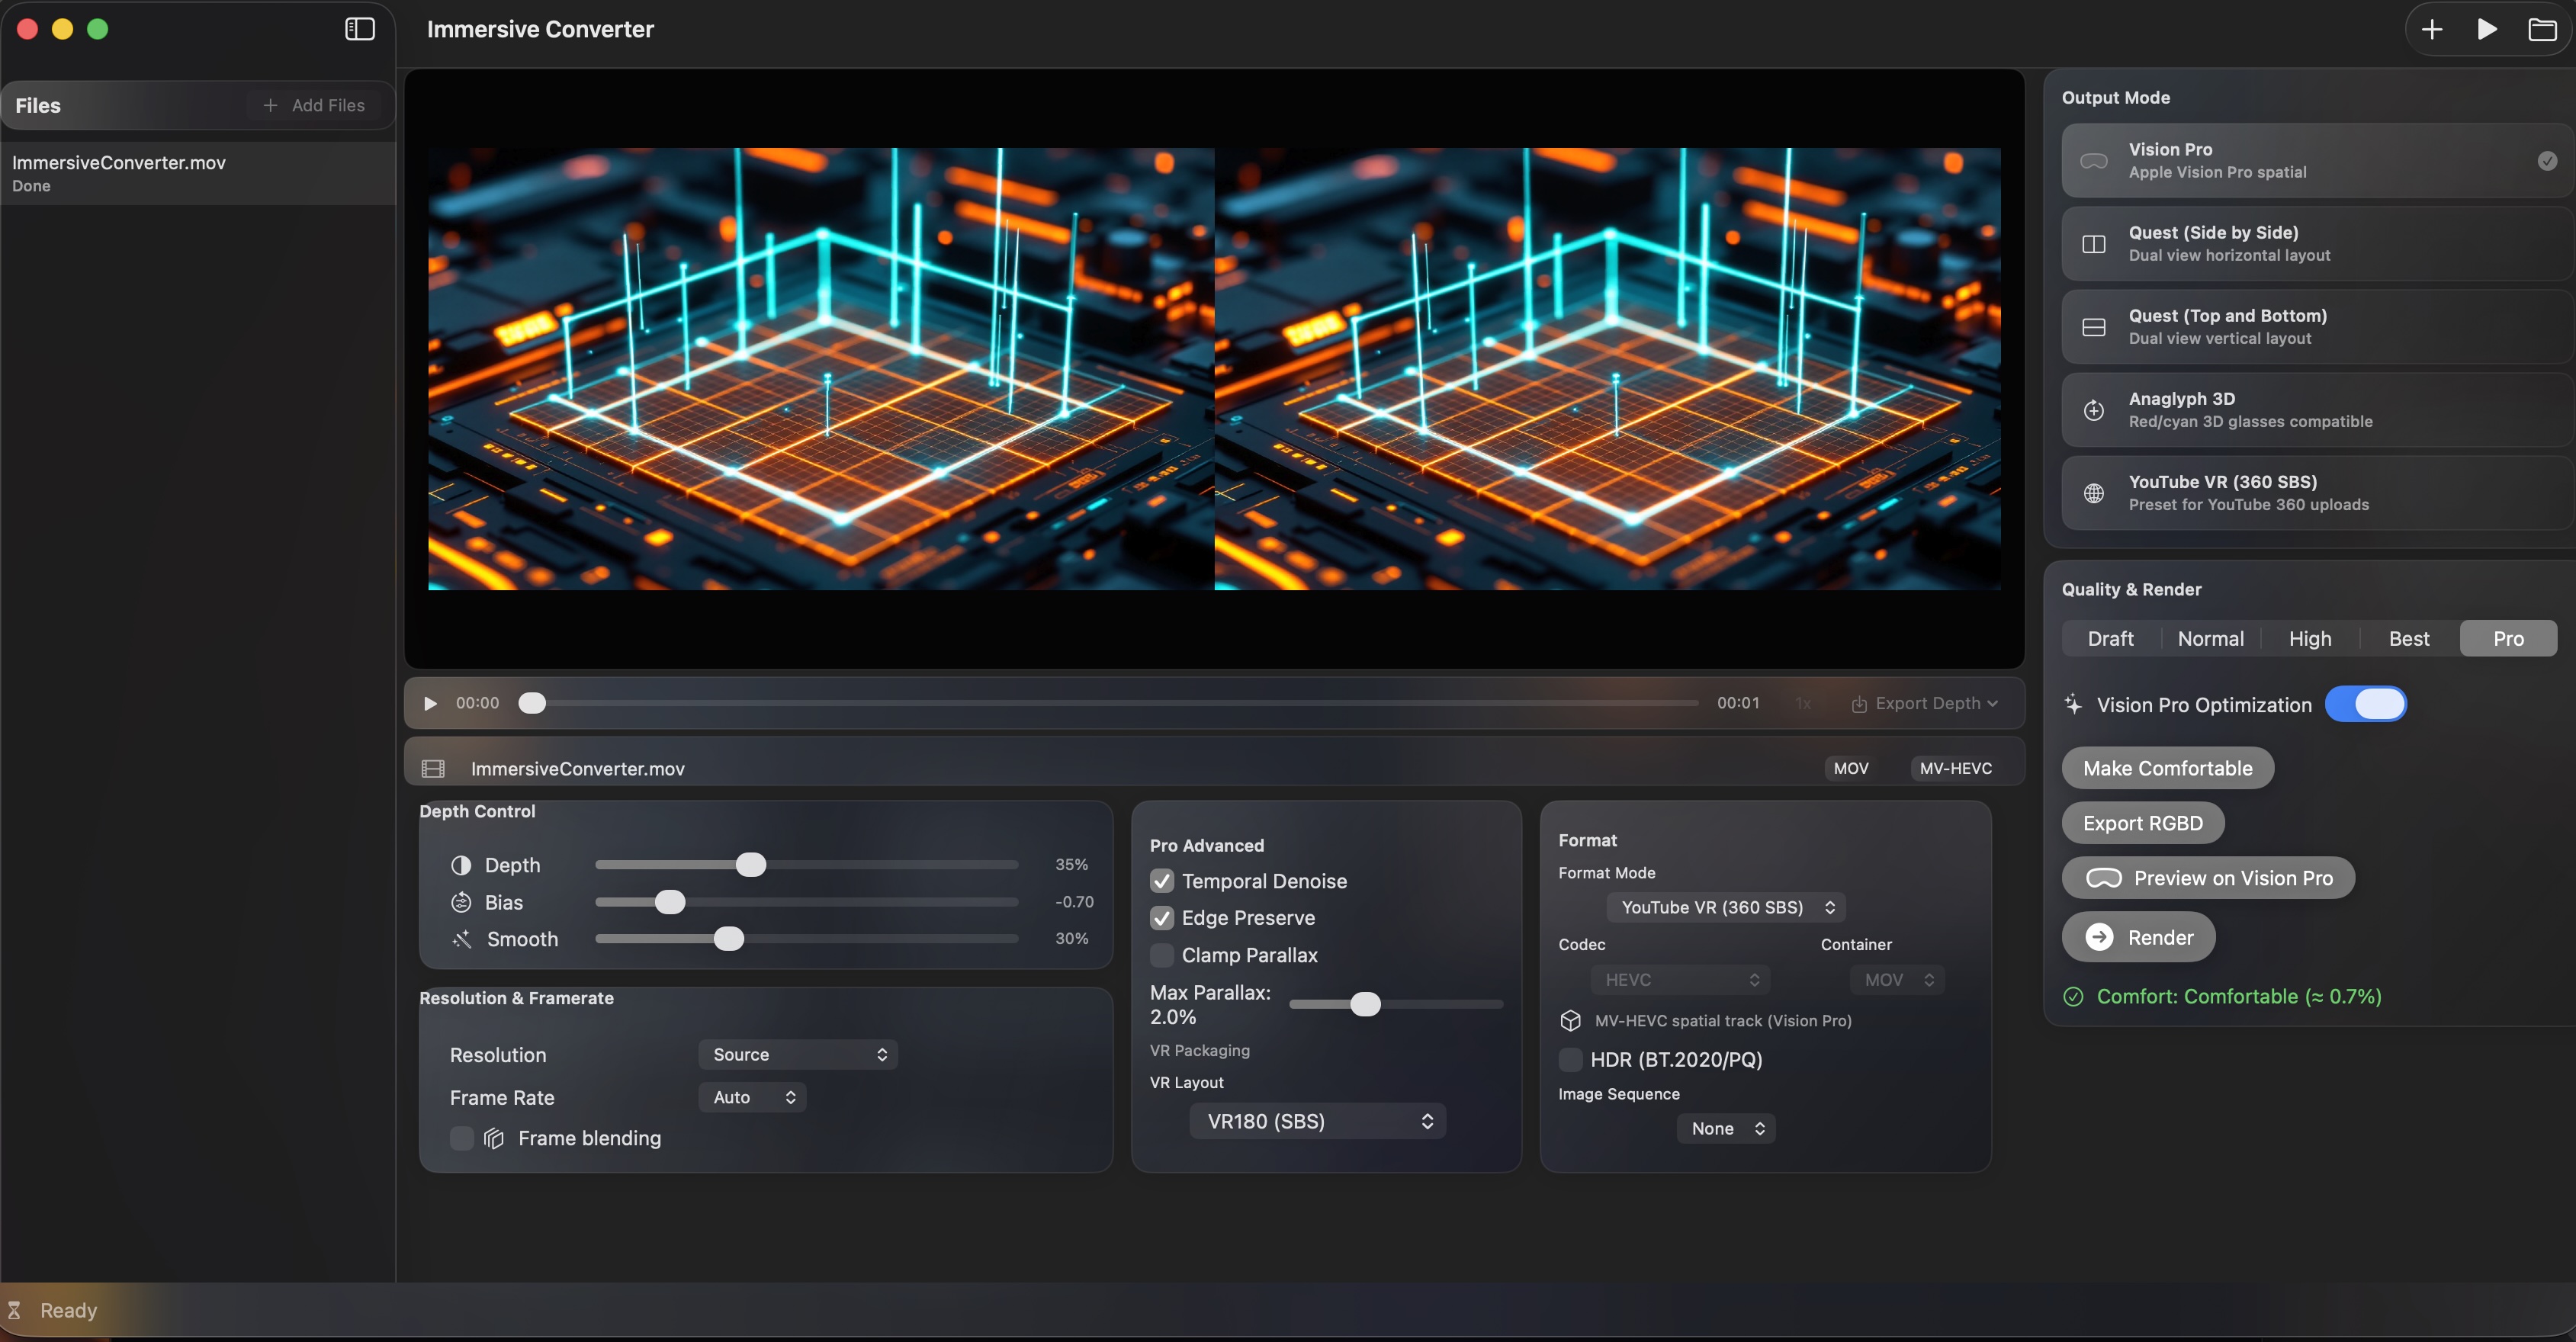Screen dimensions: 2576x1342
Task: Click the Anaglyph 3D mode icon
Action: tap(2093, 410)
